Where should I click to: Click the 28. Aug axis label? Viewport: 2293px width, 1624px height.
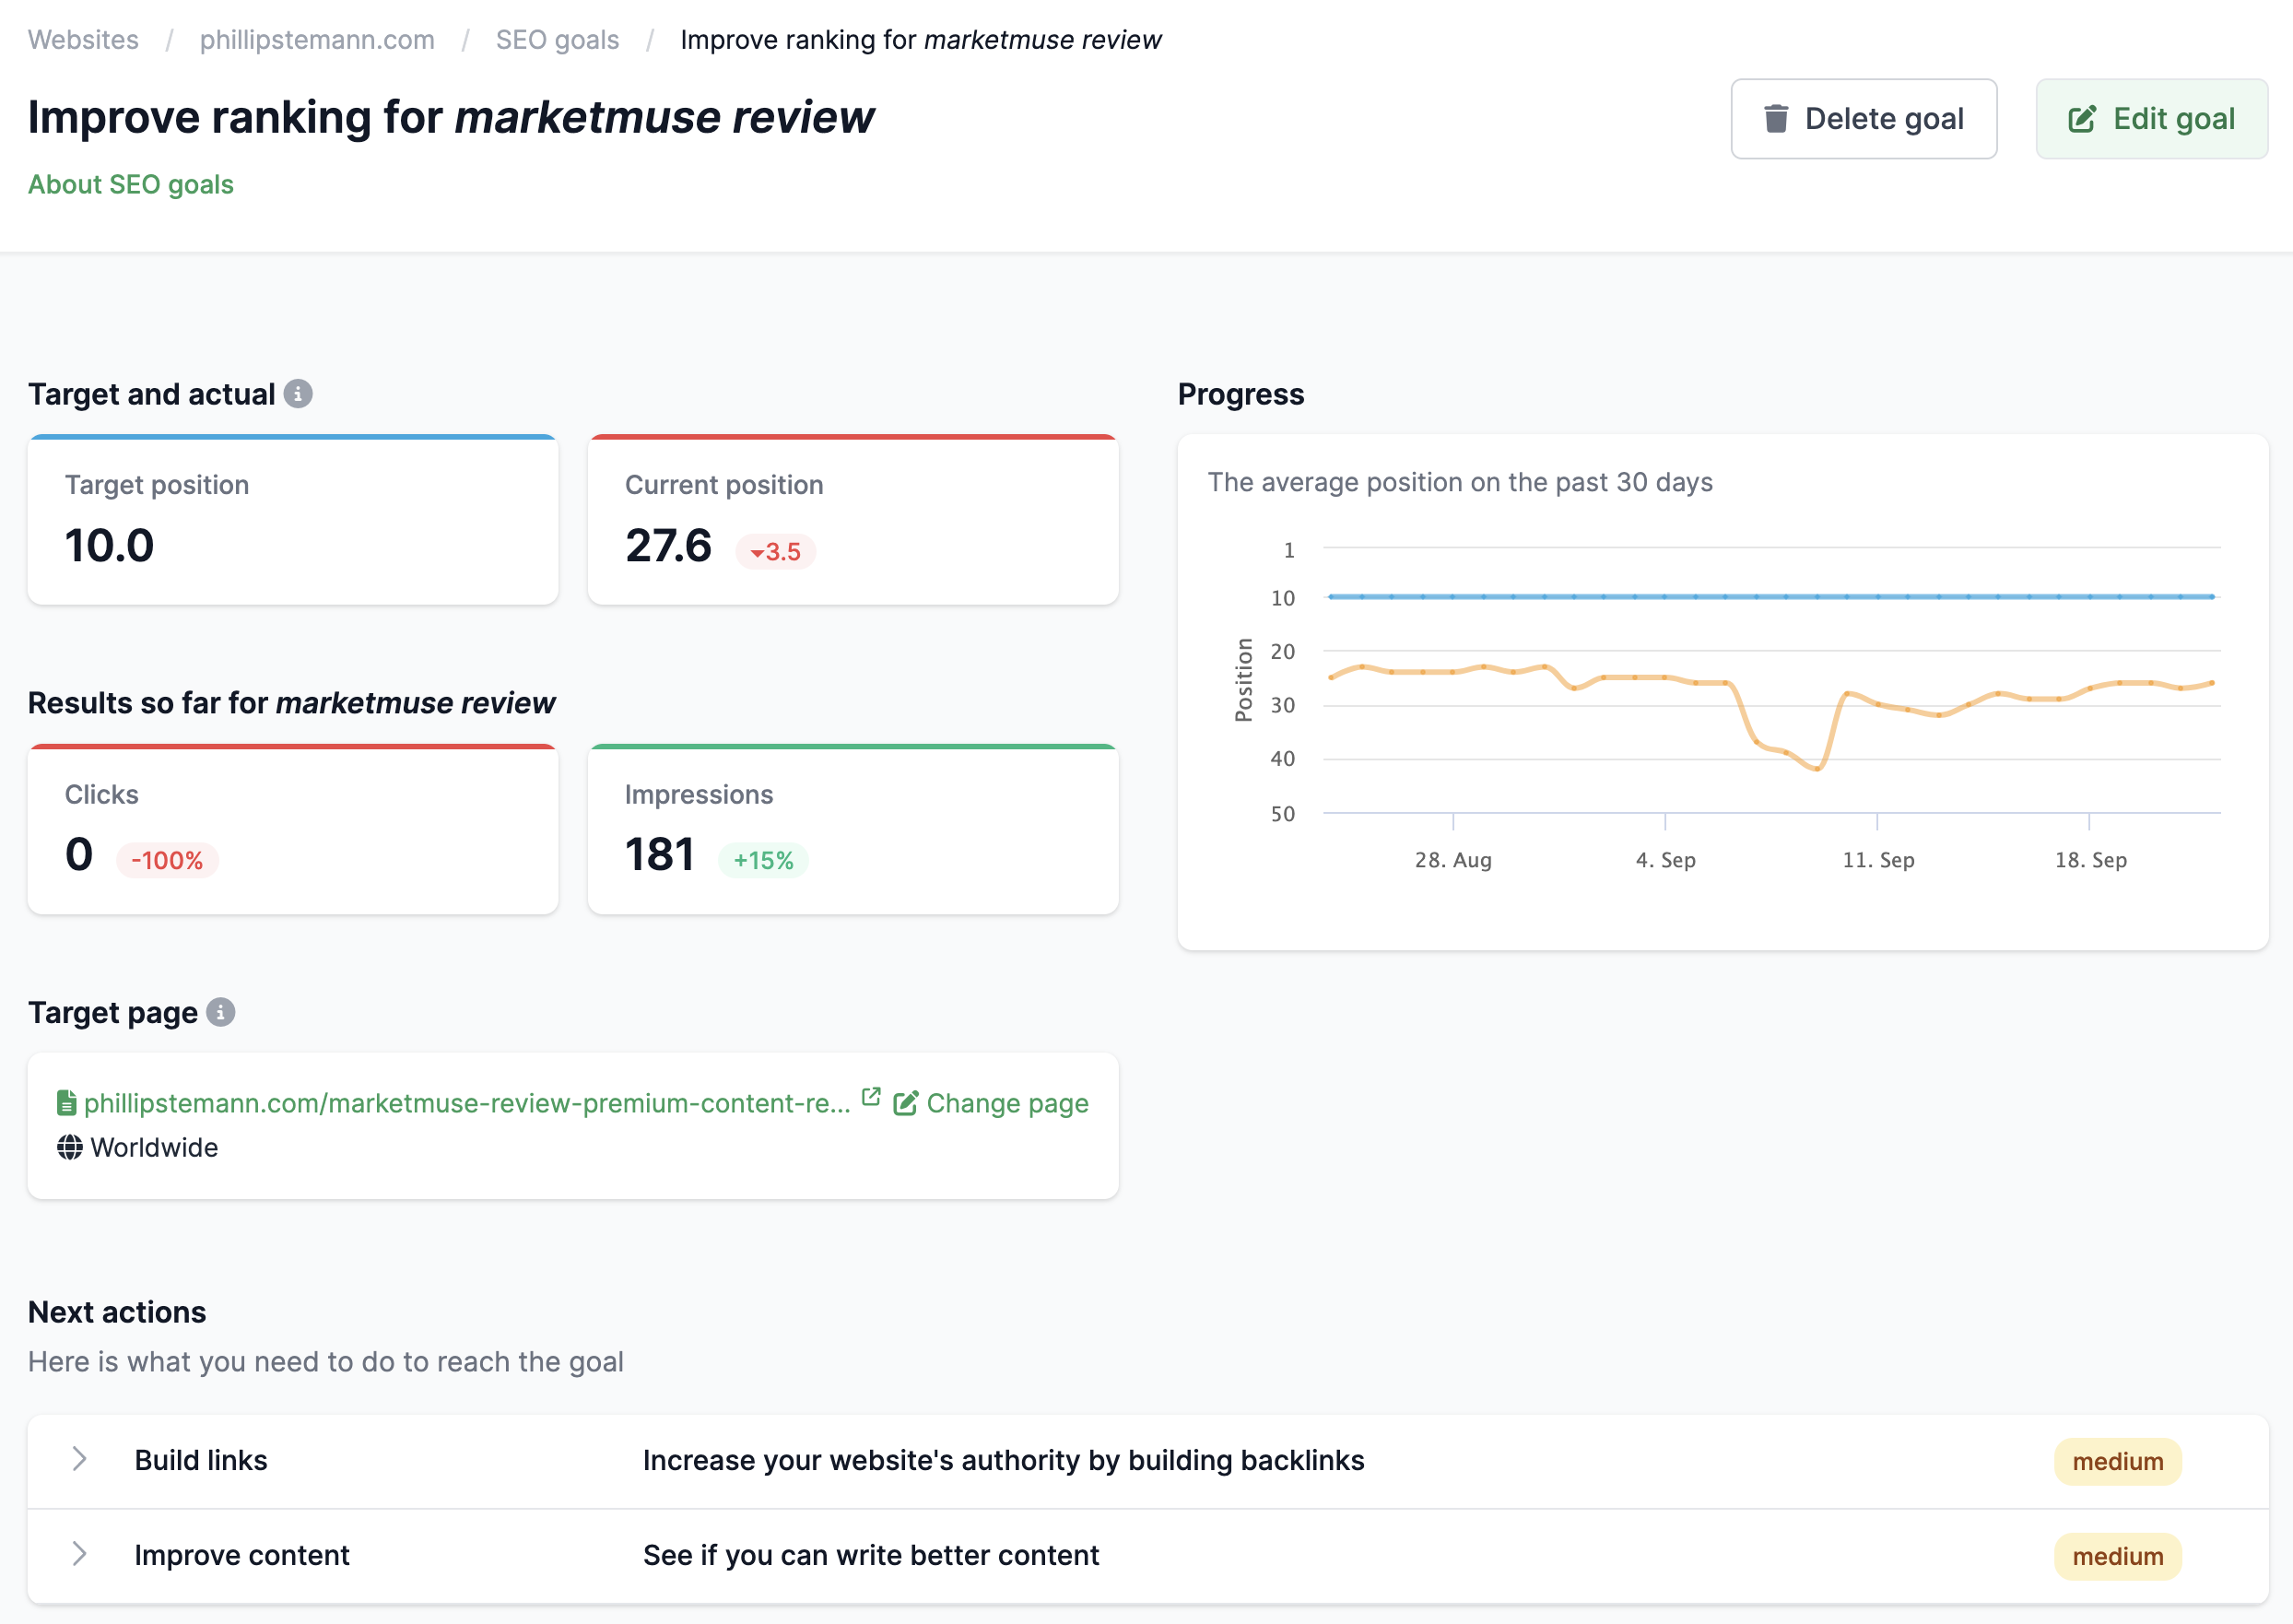[x=1453, y=860]
